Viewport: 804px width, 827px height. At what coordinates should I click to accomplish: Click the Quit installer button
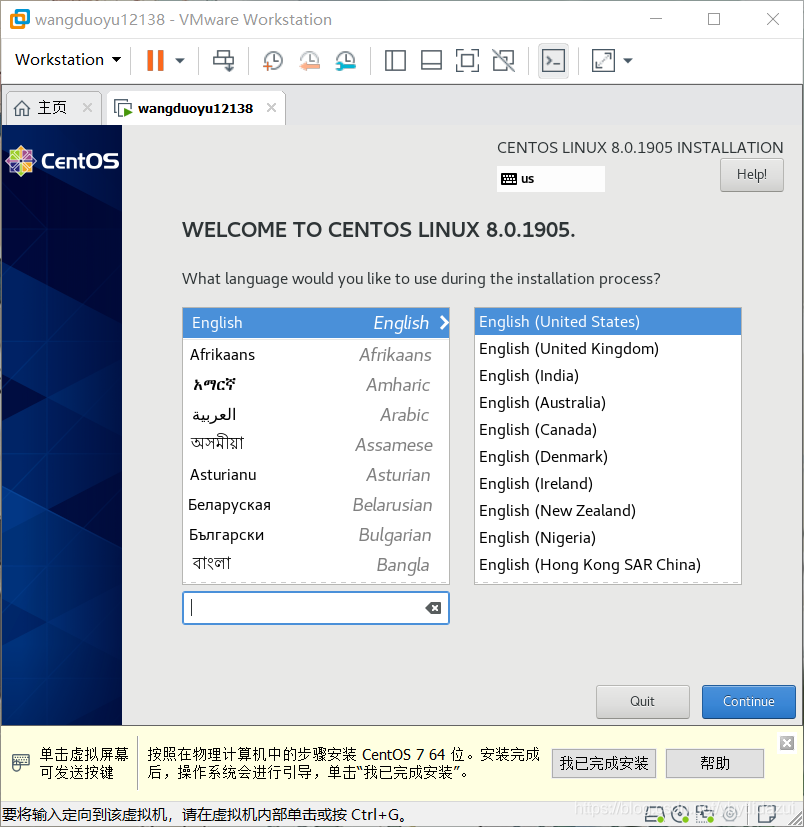[x=643, y=701]
